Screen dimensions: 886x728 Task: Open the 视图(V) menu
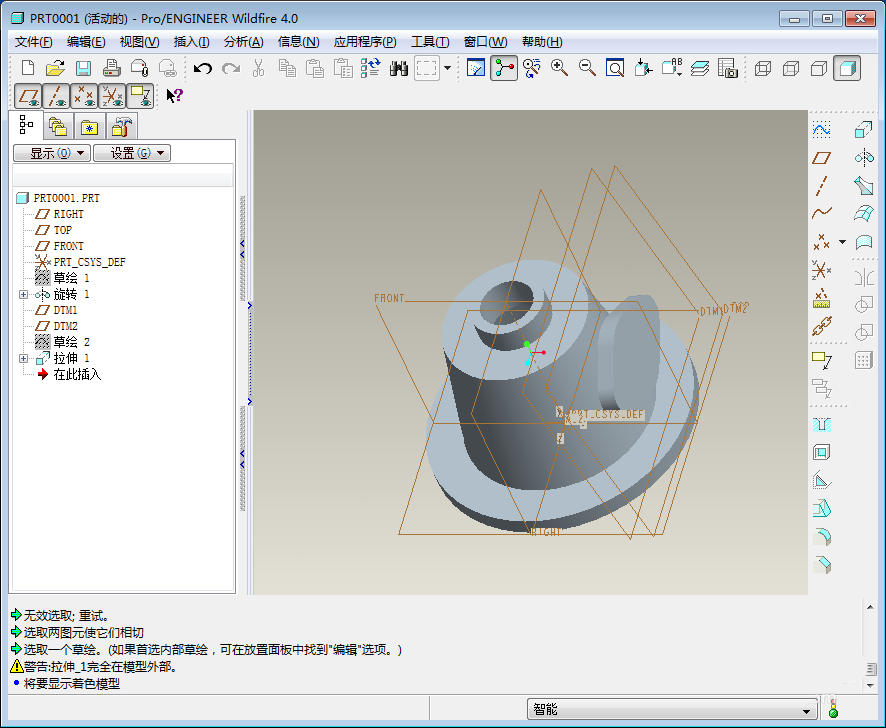tap(140, 42)
